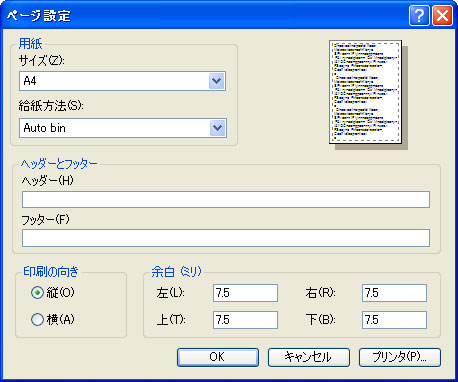The height and width of the screenshot is (382, 458).
Task: Open the 給紙方法 Auto bin dropdown
Action: pos(123,128)
